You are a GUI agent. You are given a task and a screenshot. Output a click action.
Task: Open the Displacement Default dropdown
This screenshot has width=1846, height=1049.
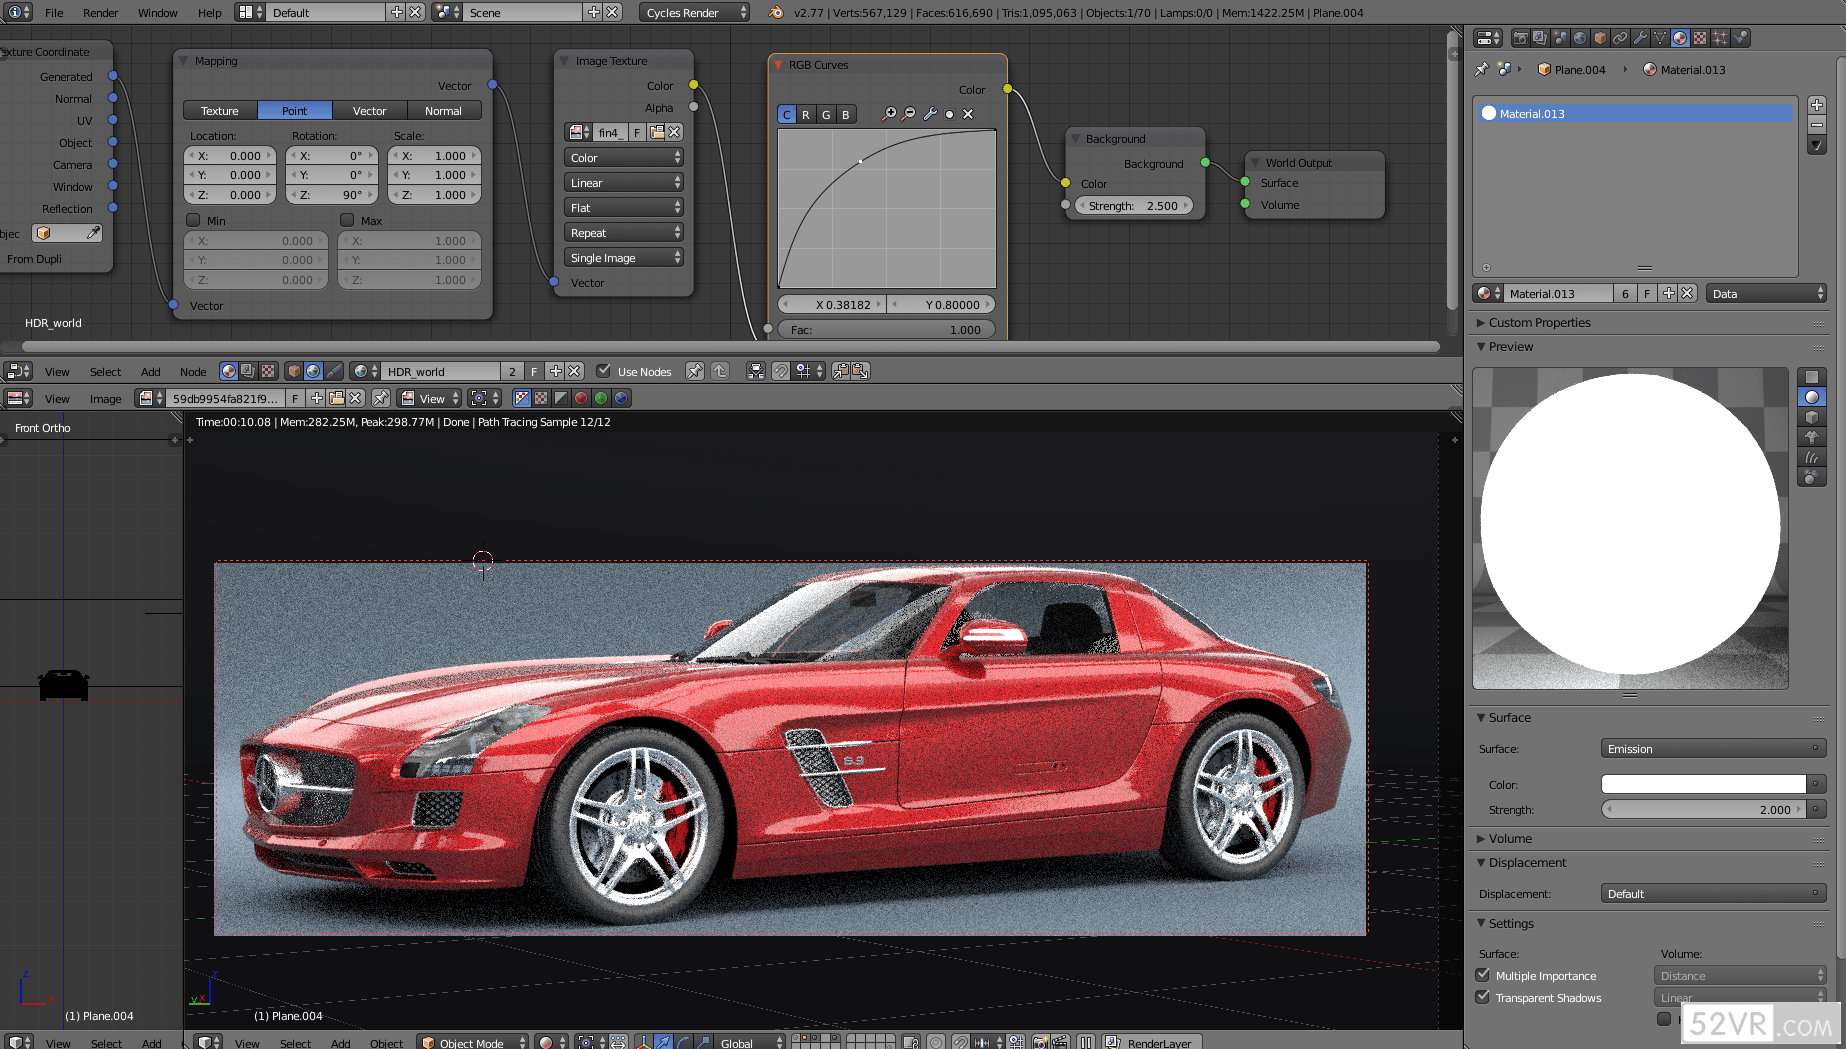(x=1713, y=894)
